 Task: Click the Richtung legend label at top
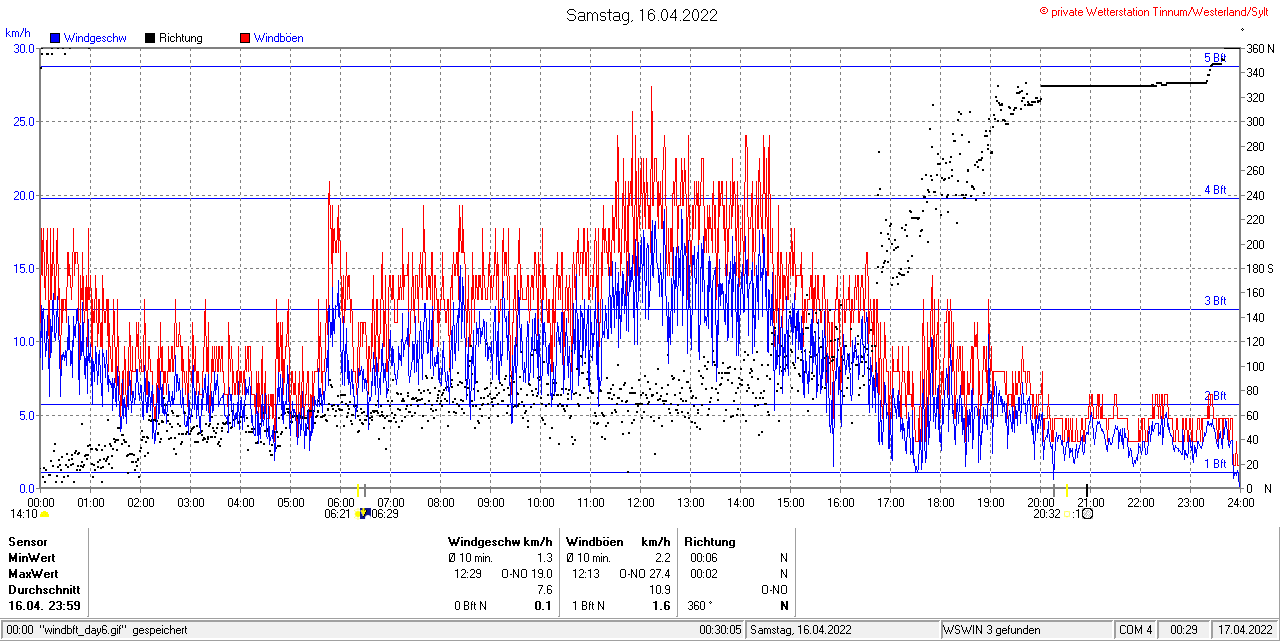(181, 38)
